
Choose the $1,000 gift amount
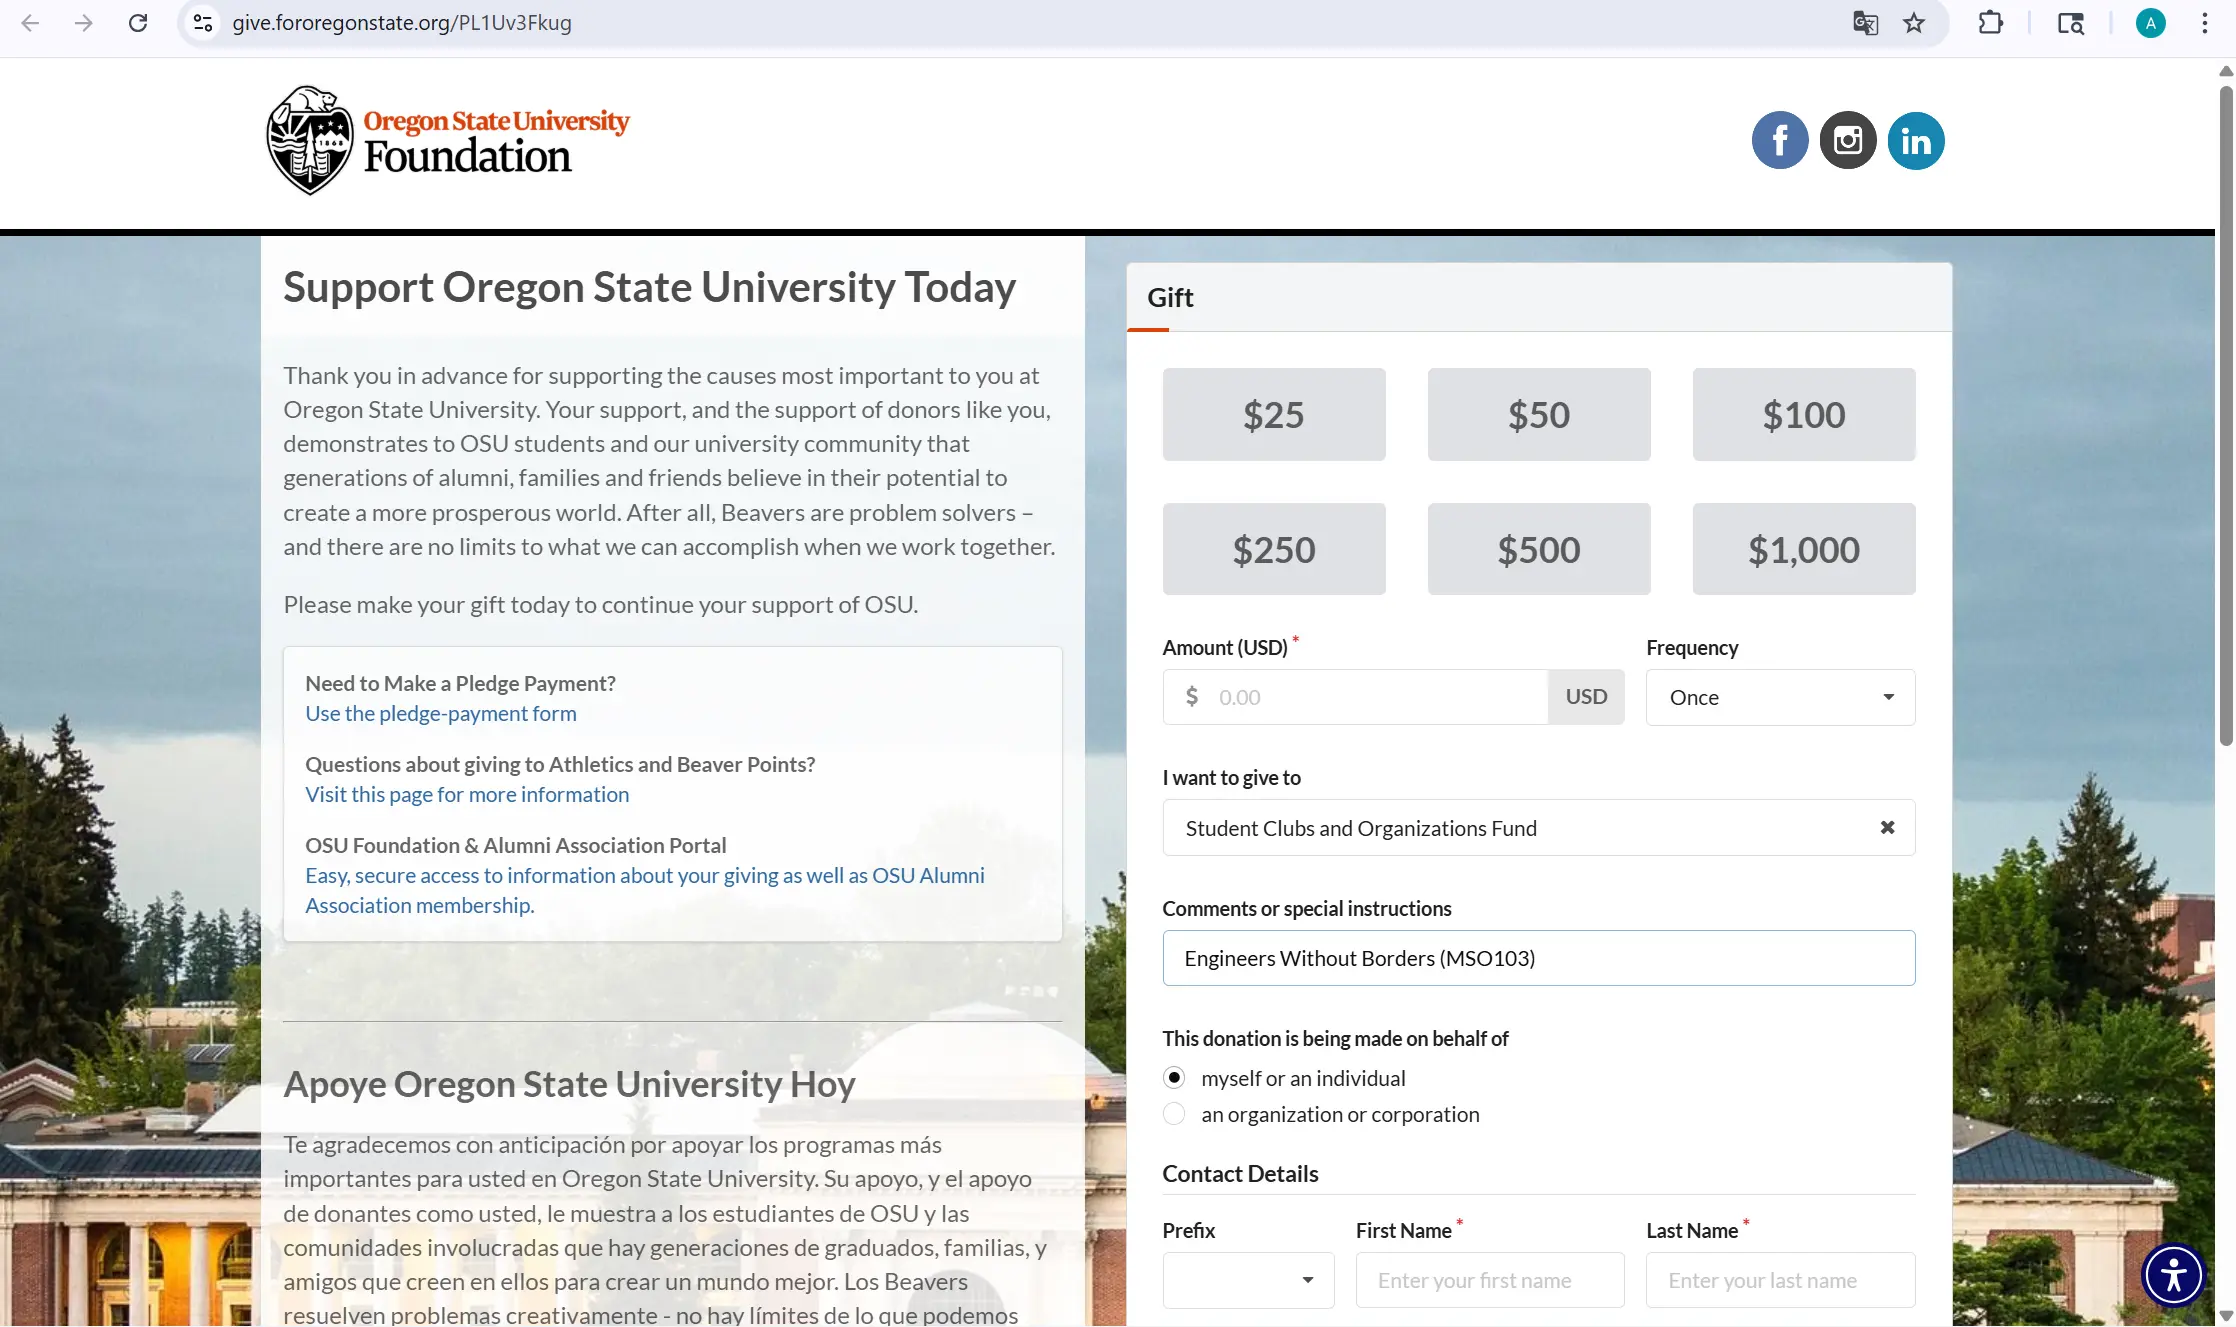(x=1803, y=549)
